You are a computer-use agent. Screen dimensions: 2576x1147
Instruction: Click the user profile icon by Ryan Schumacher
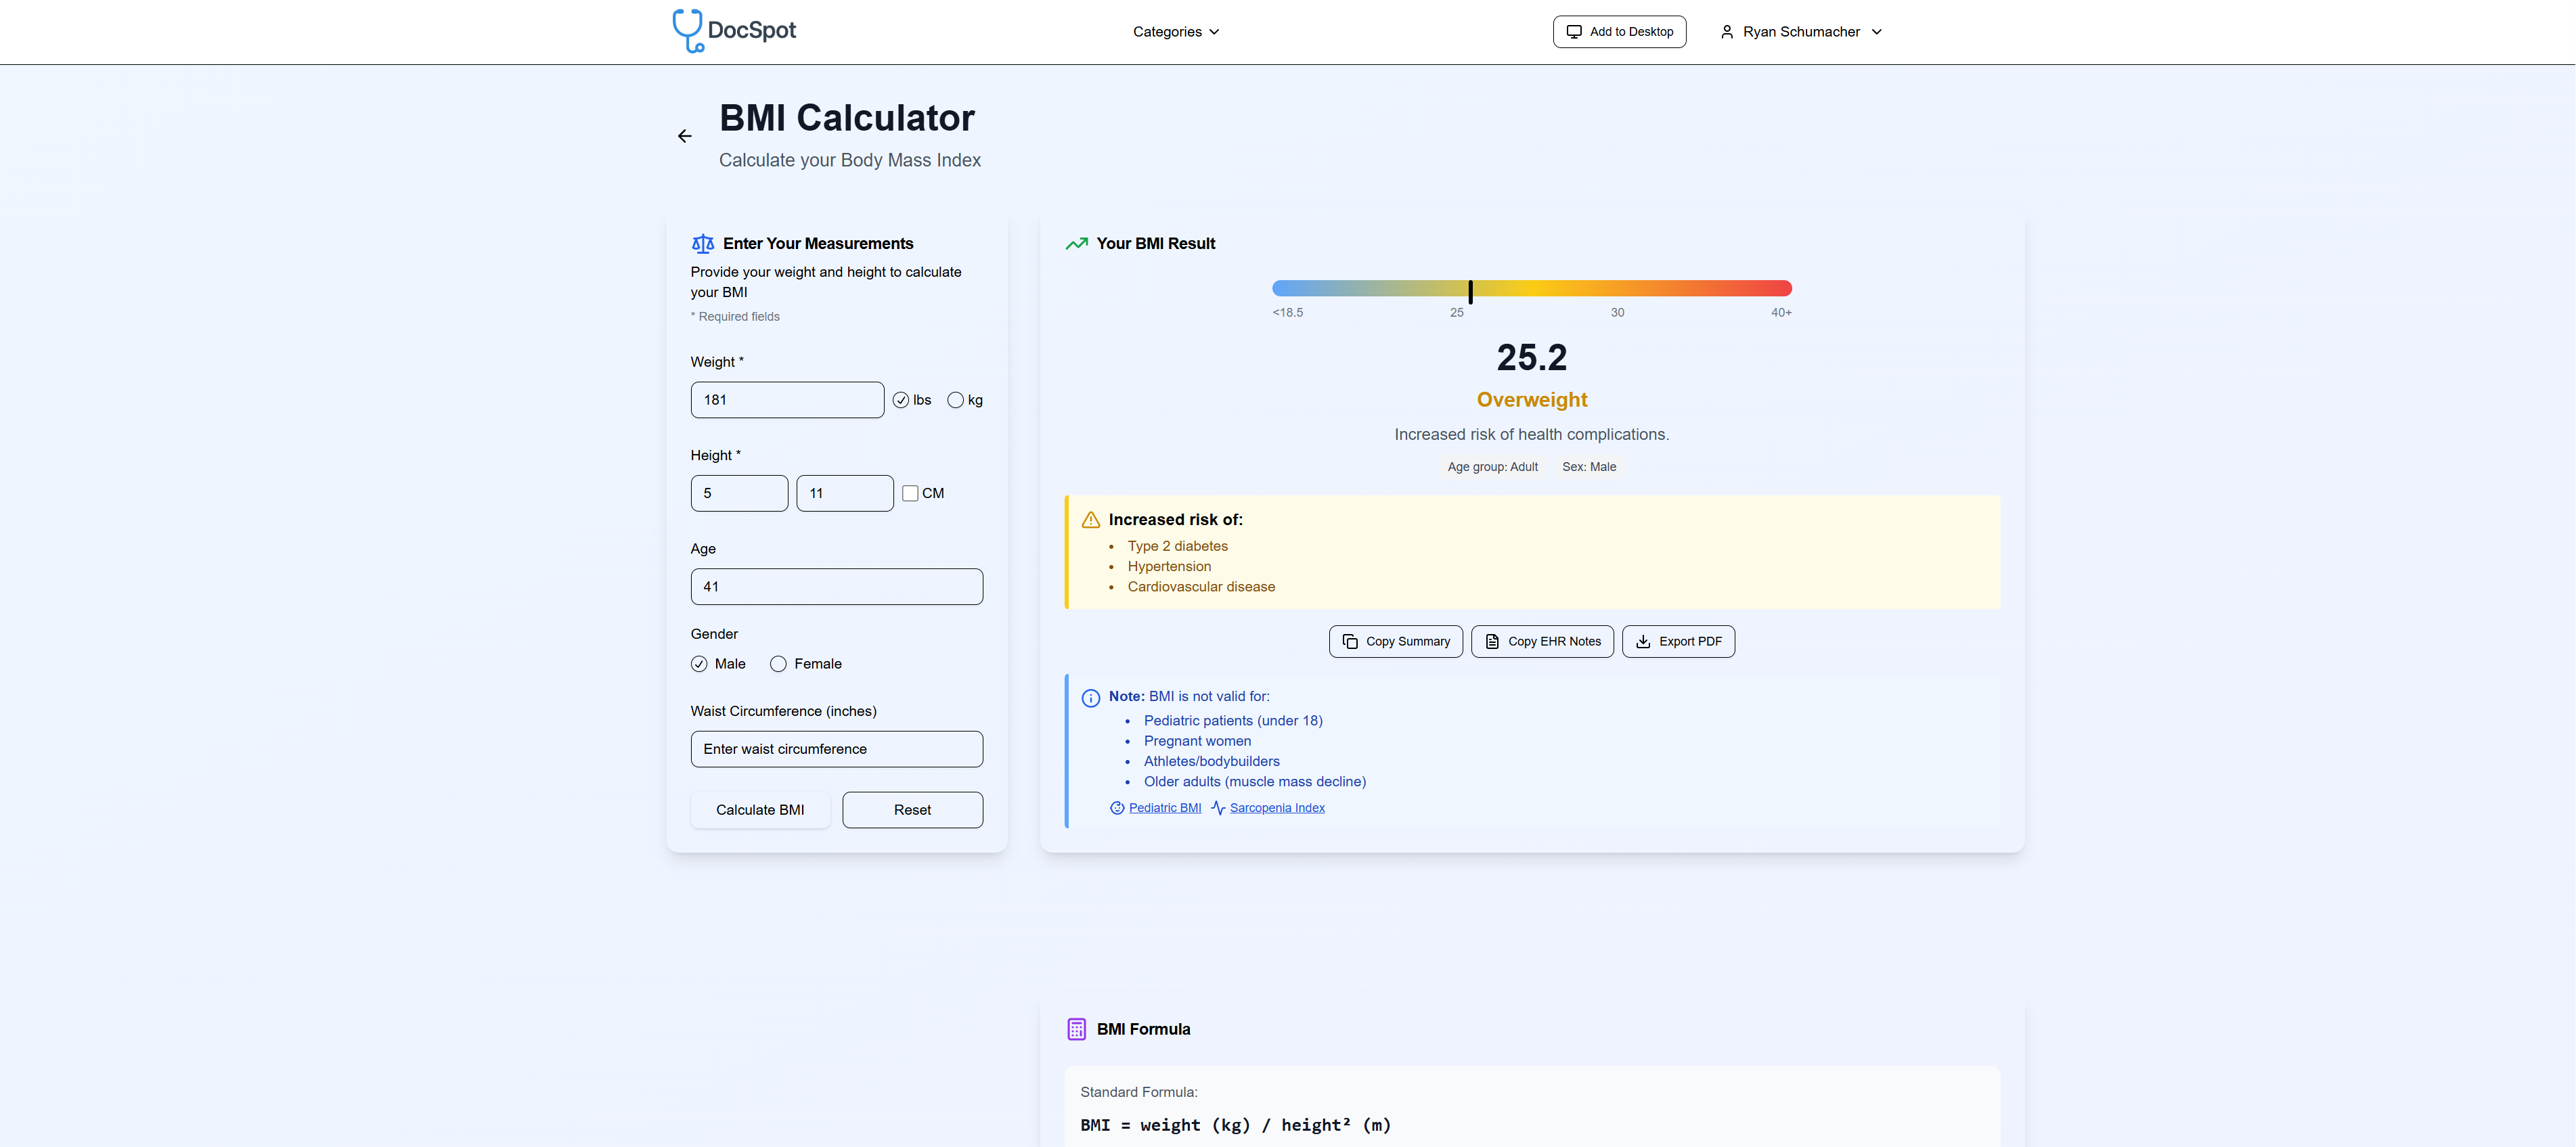(1727, 32)
